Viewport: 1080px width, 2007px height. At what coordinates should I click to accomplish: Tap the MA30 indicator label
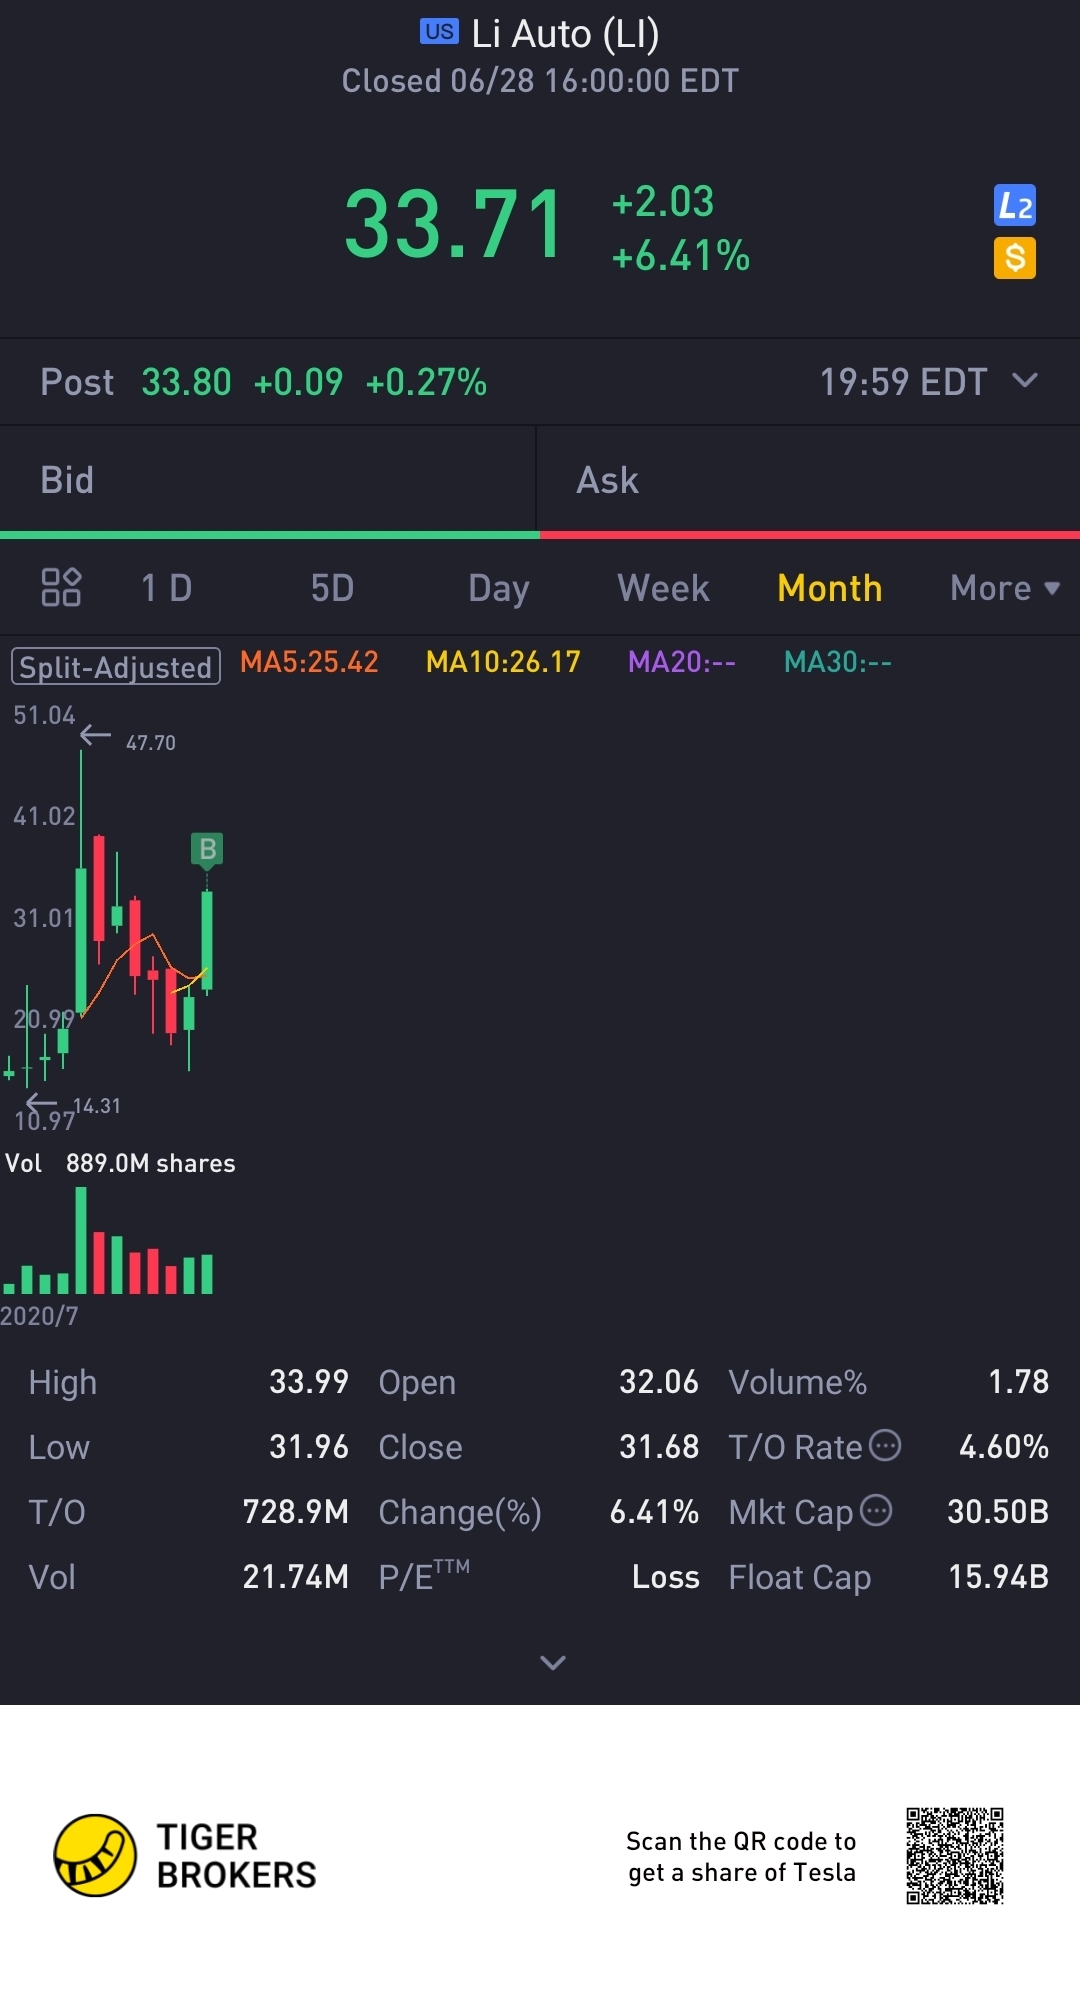point(838,662)
